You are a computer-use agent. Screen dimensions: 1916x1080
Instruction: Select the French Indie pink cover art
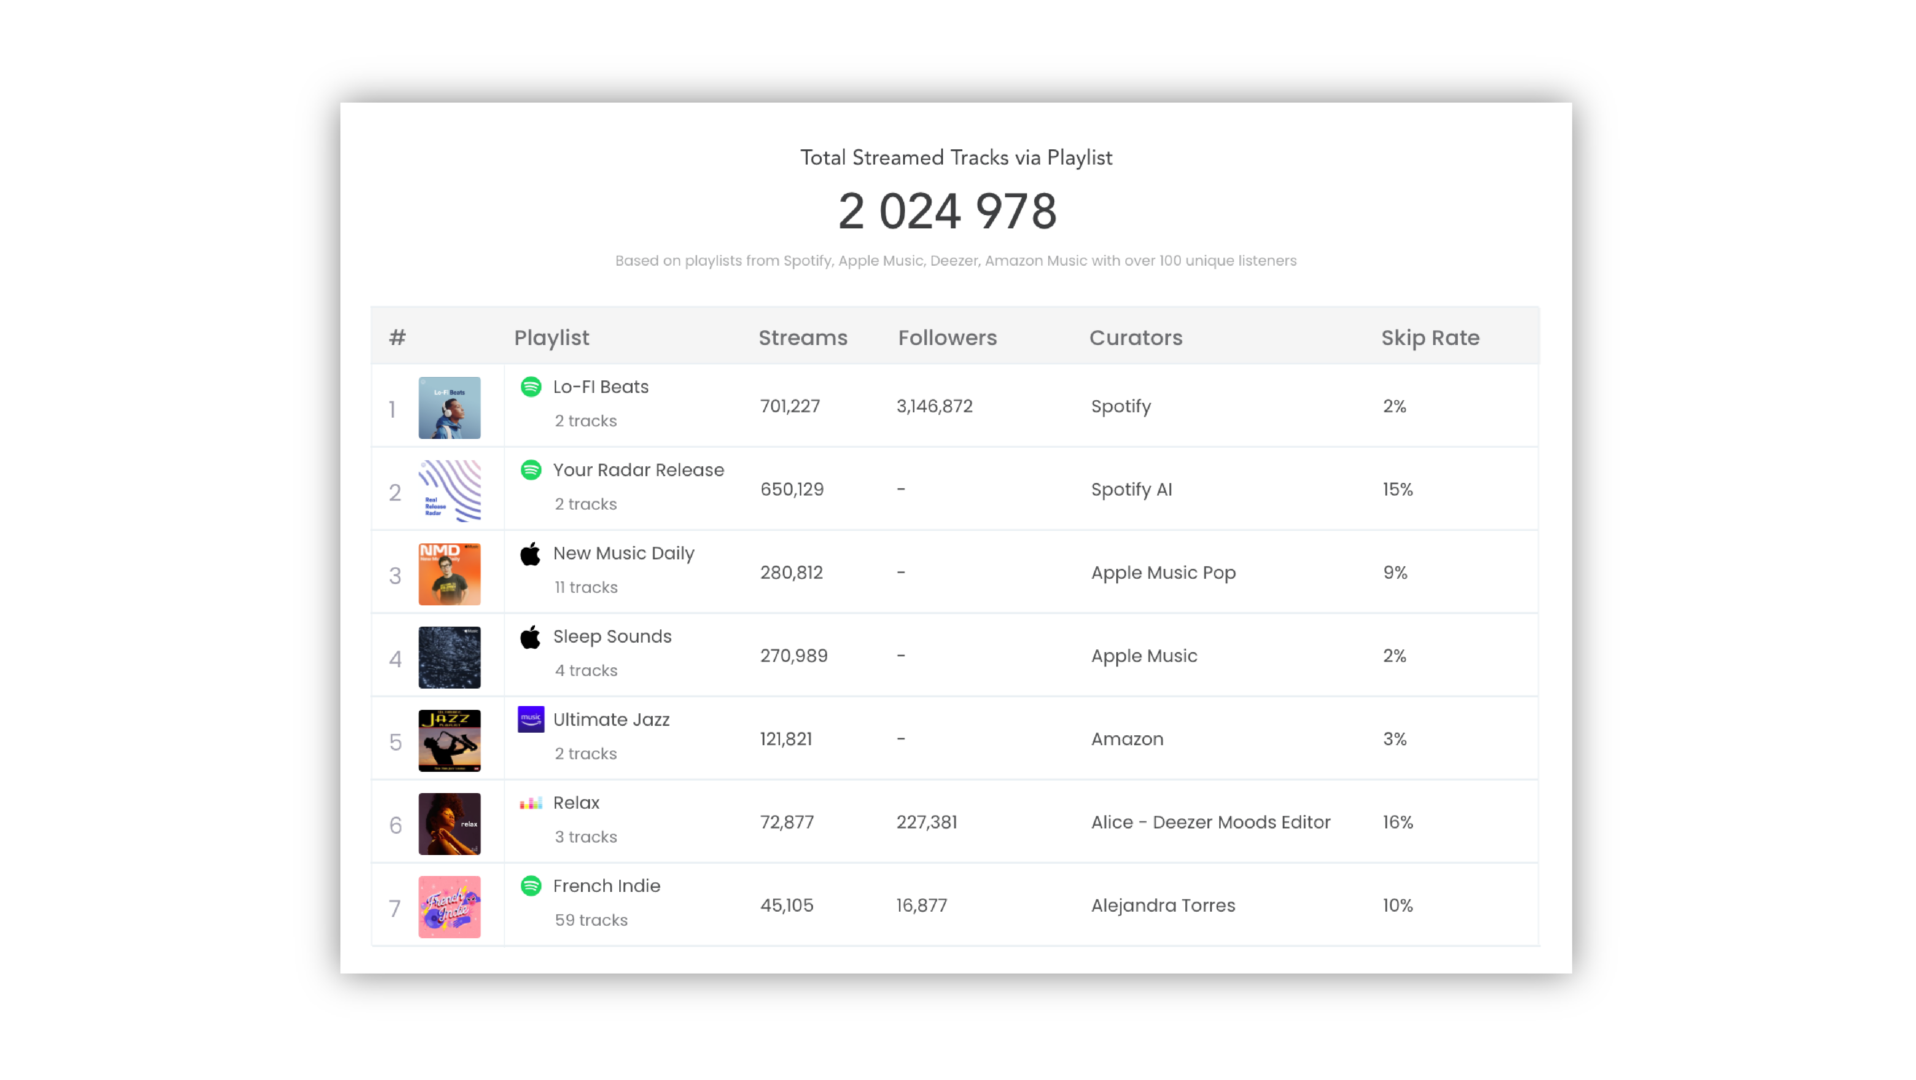(449, 907)
